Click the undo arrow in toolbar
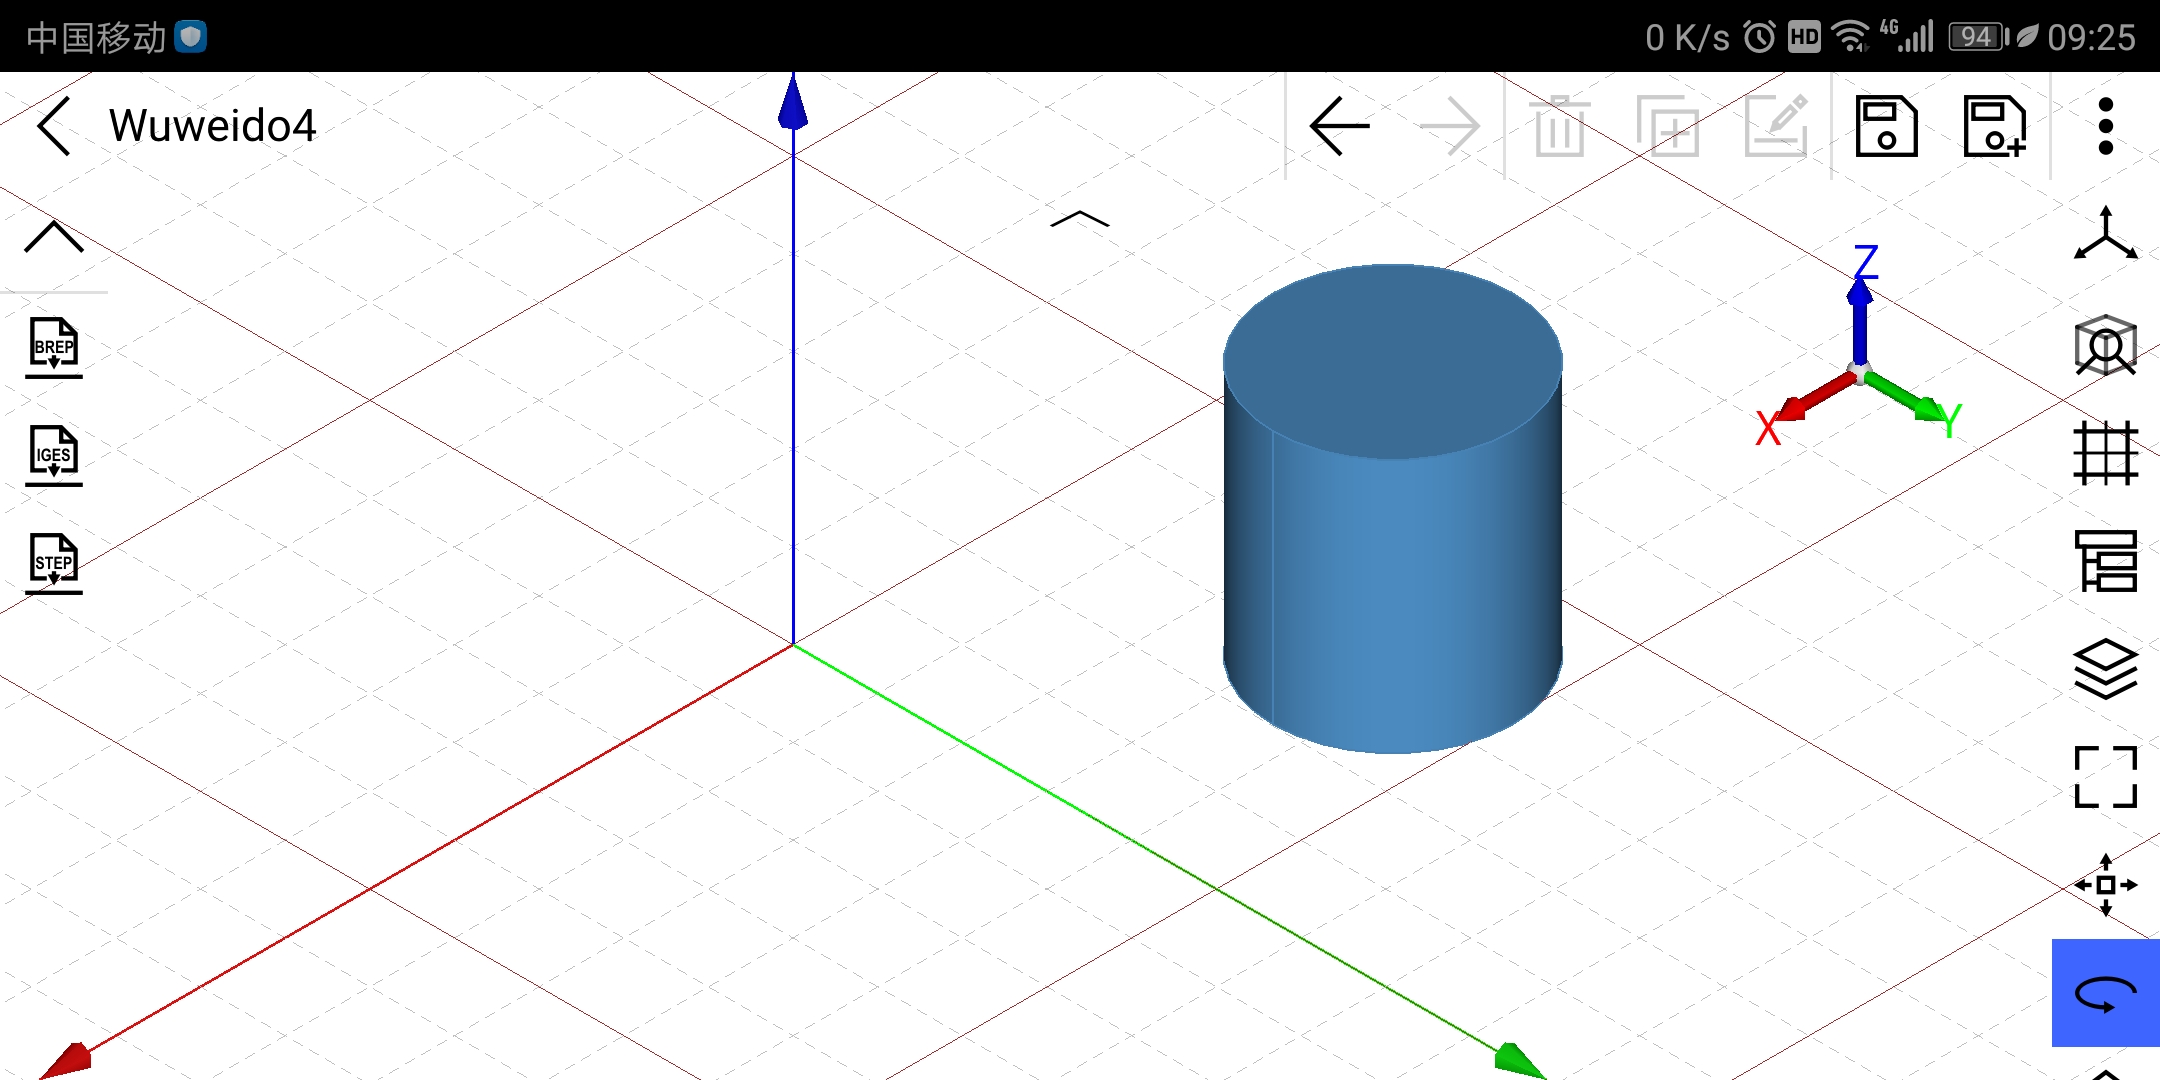The image size is (2160, 1080). coord(1339,126)
